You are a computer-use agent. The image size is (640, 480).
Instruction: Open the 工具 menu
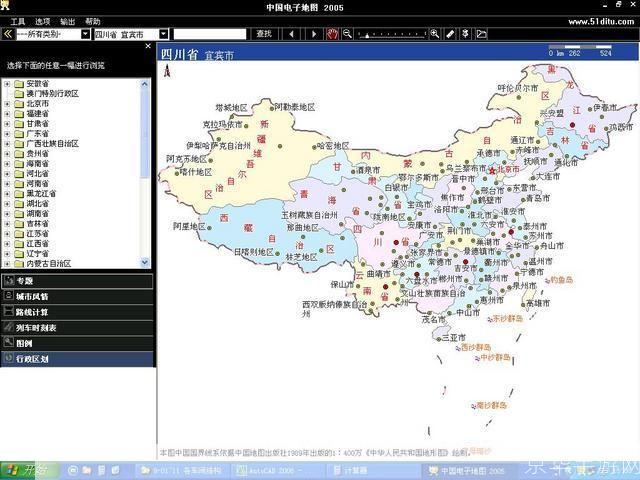pos(18,21)
